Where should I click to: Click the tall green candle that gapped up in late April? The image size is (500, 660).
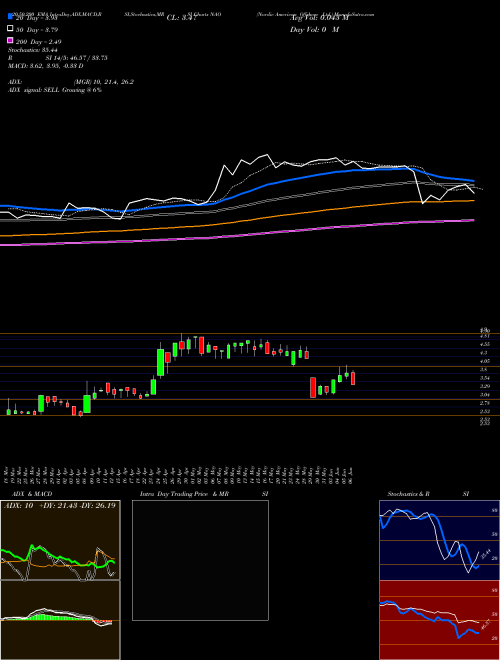tap(160, 362)
